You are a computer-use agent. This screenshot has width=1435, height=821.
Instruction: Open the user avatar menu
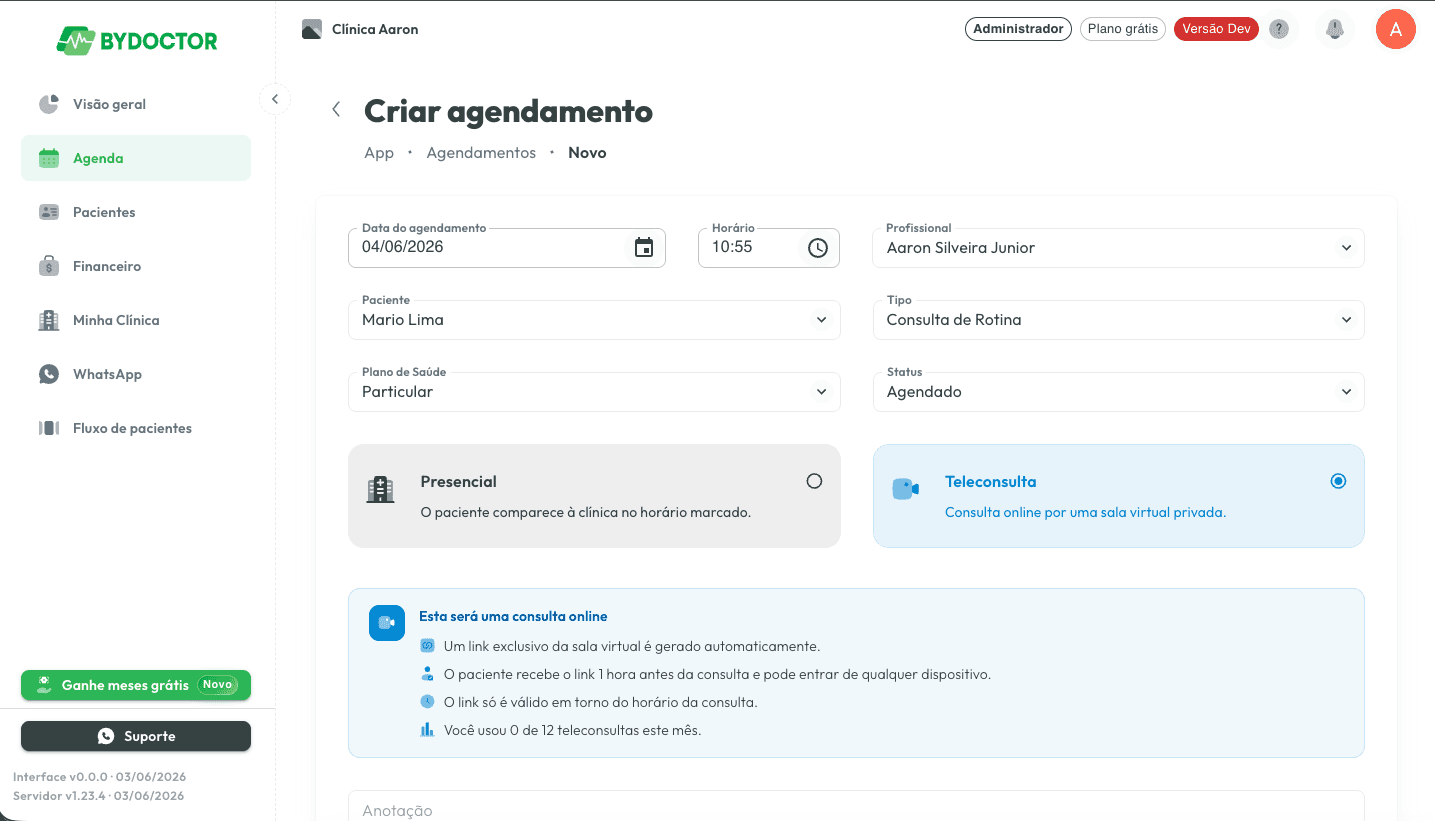[1396, 29]
